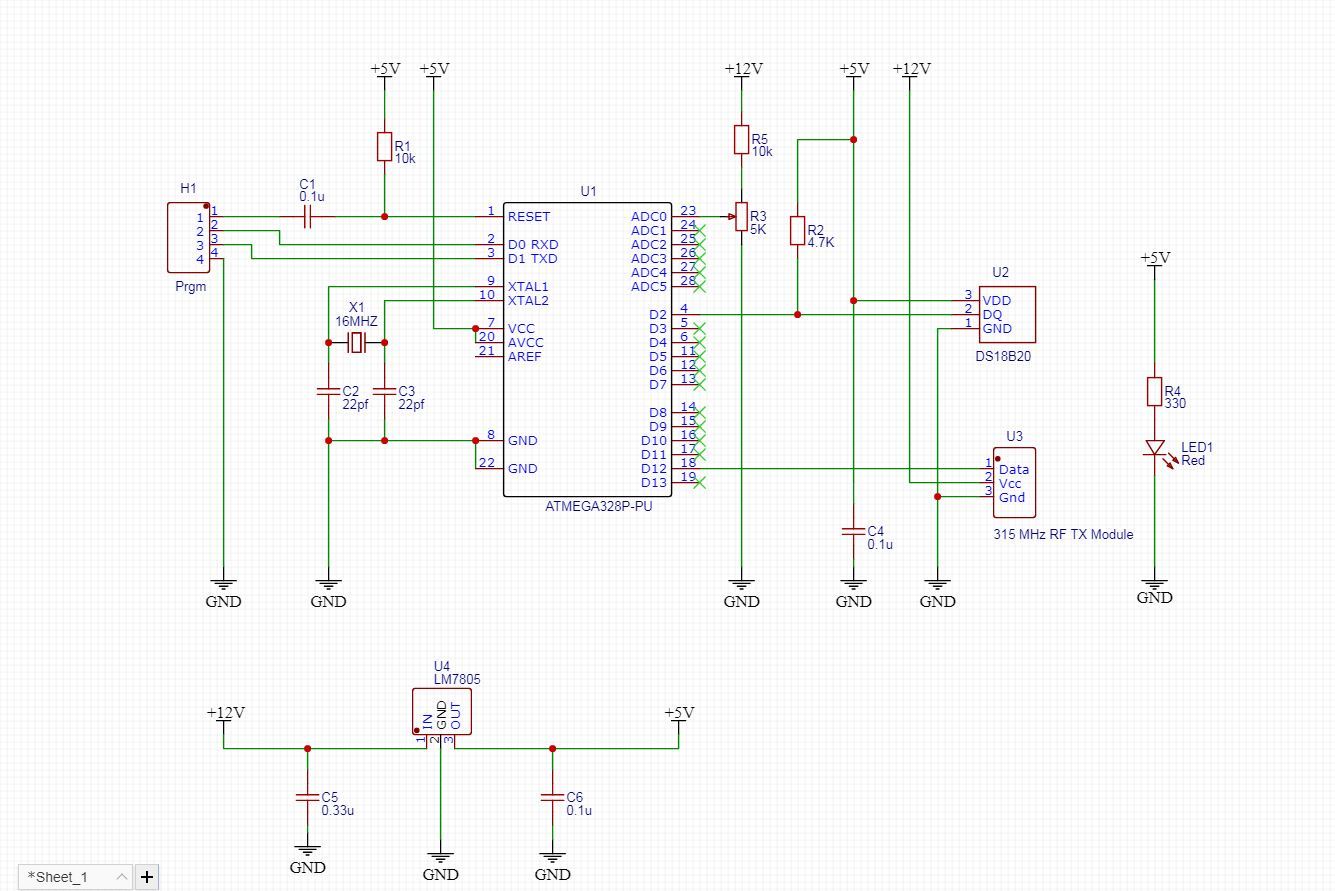Select capacitor C2 22pf
This screenshot has height=891, width=1335.
328,391
